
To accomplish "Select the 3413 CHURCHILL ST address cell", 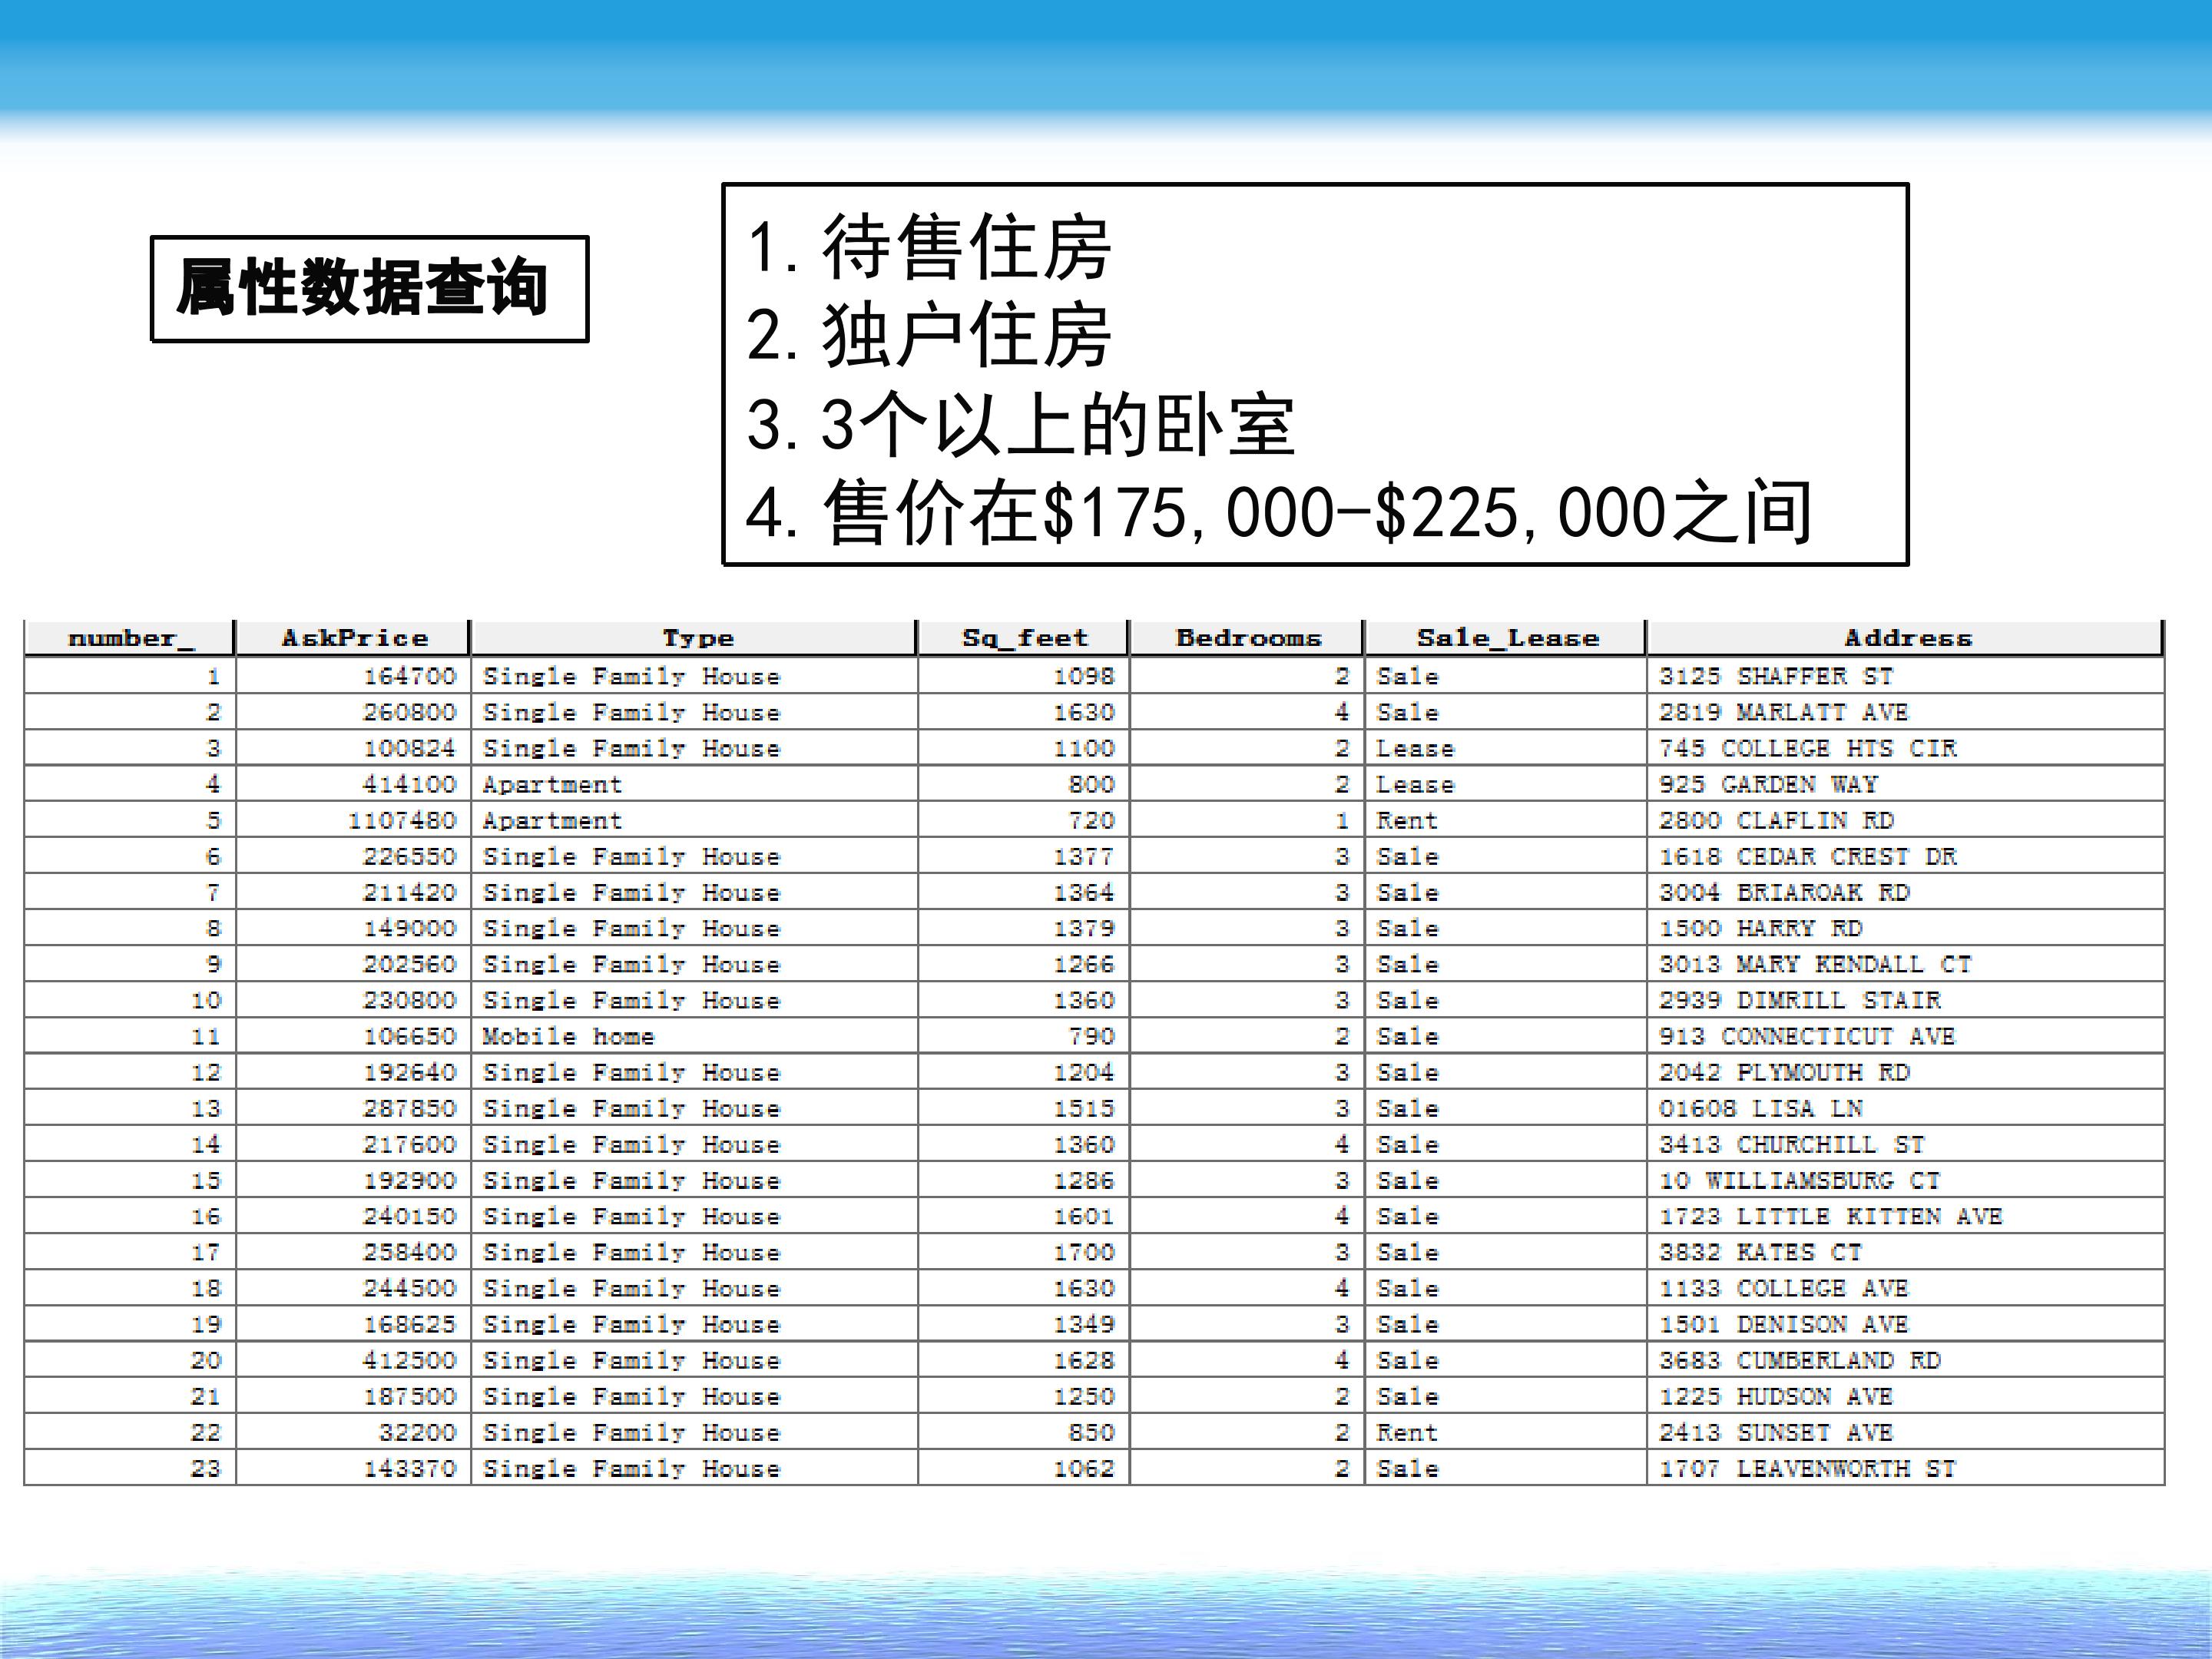I will pyautogui.click(x=1906, y=1144).
